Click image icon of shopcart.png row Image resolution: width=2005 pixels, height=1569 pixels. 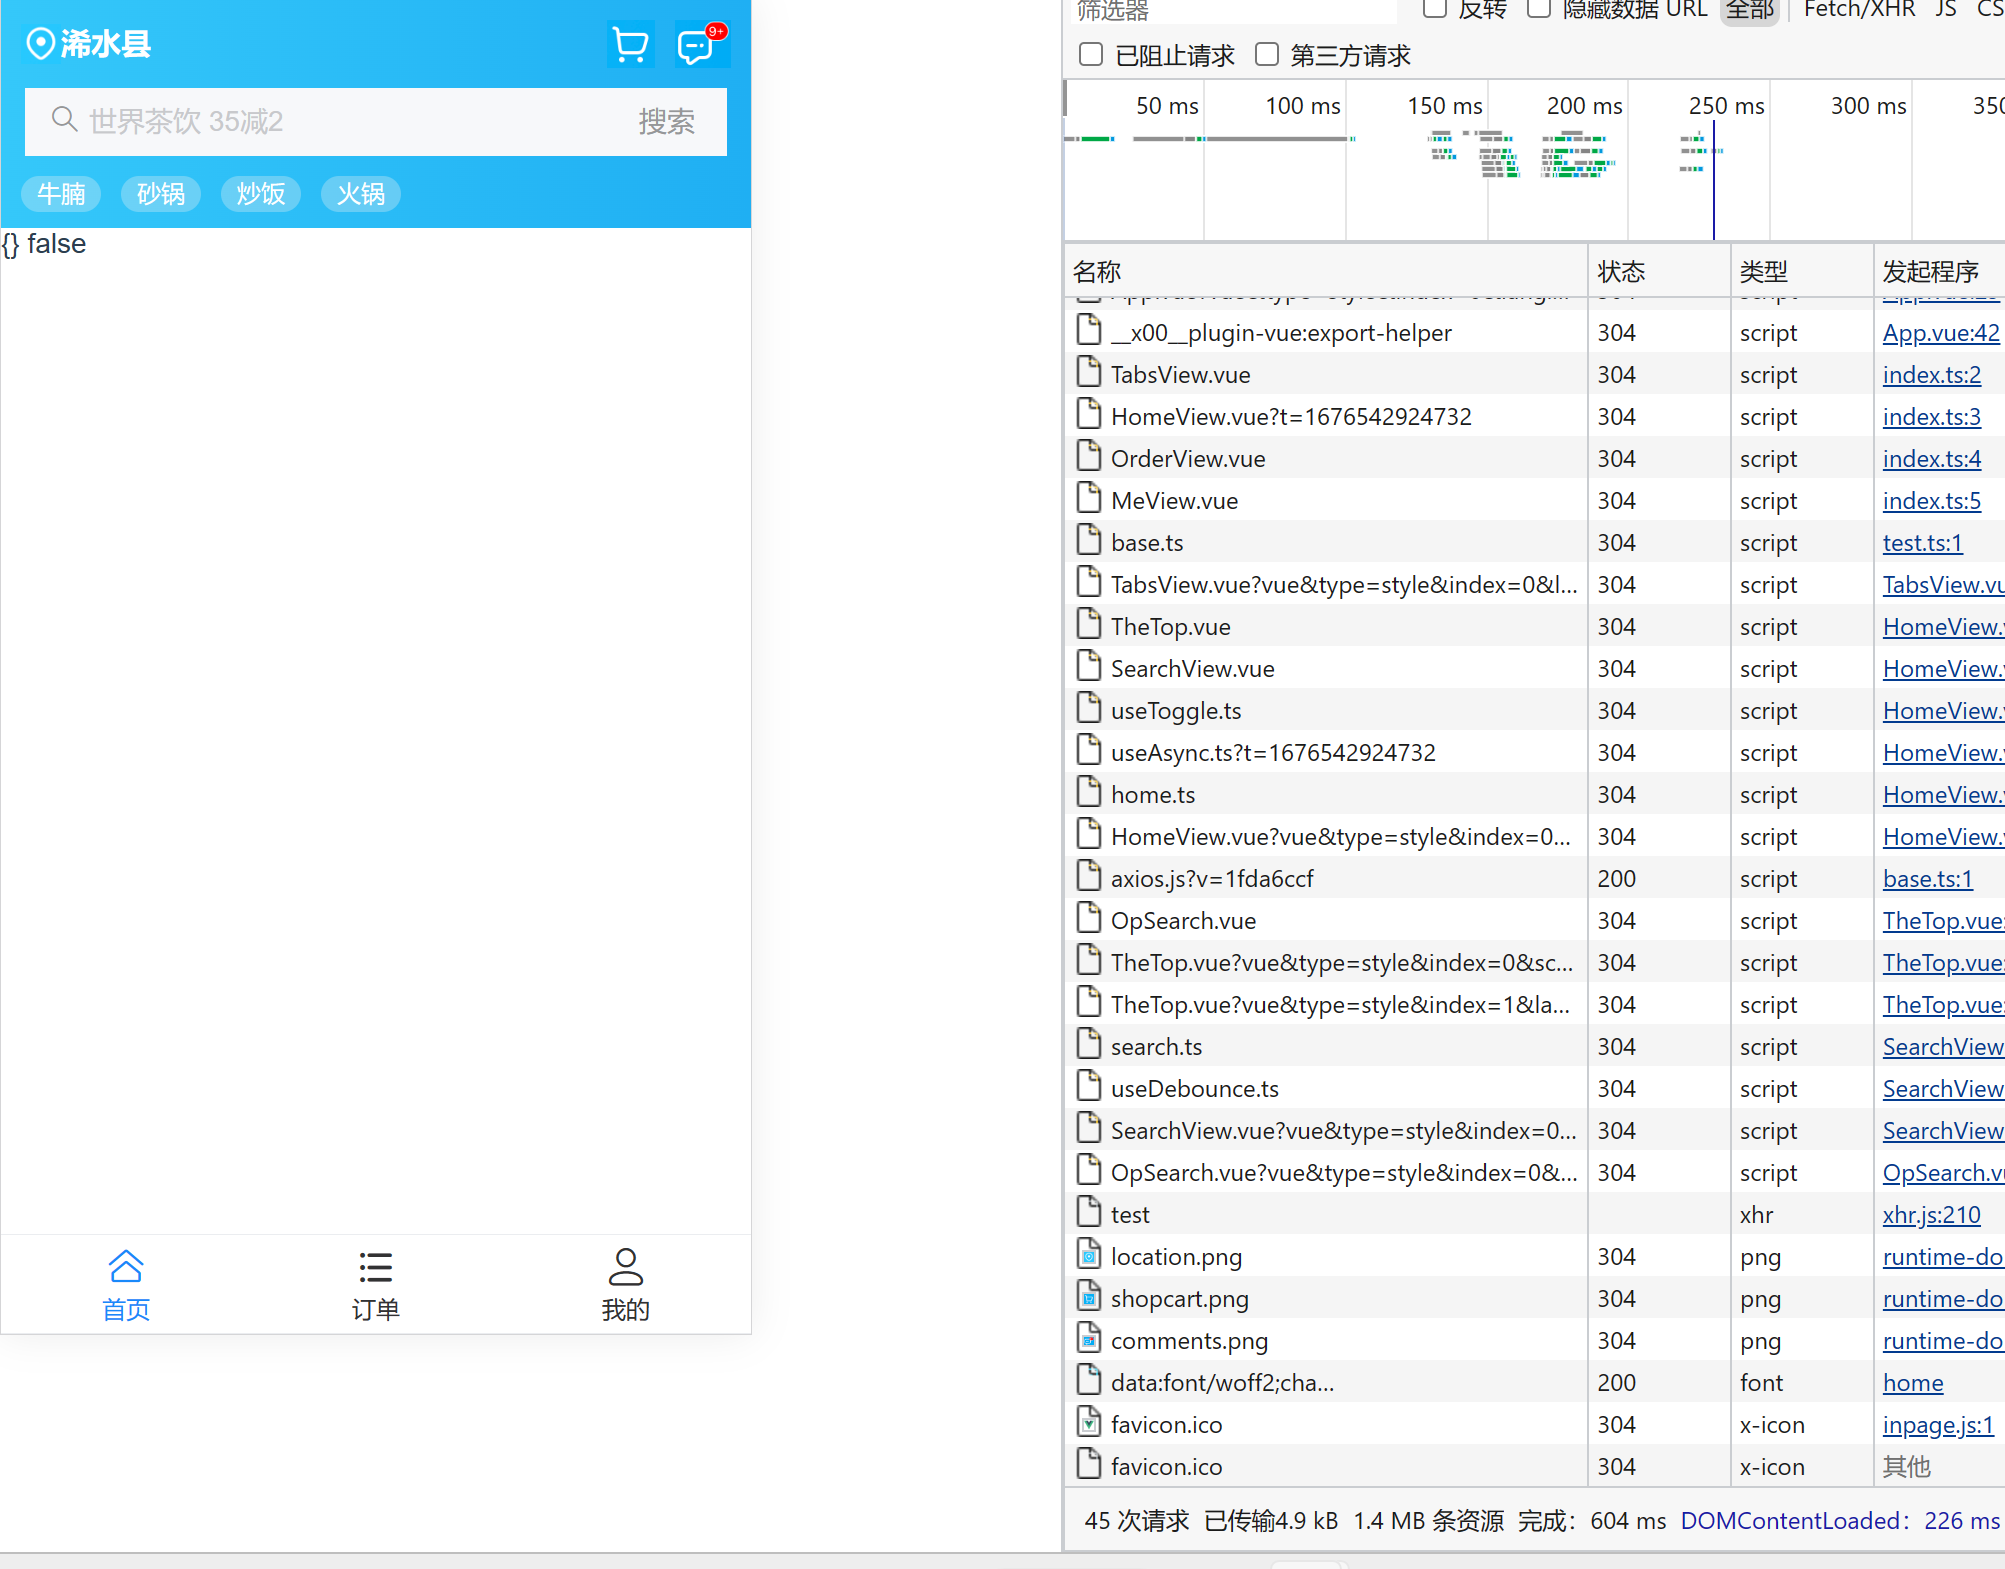(x=1089, y=1296)
